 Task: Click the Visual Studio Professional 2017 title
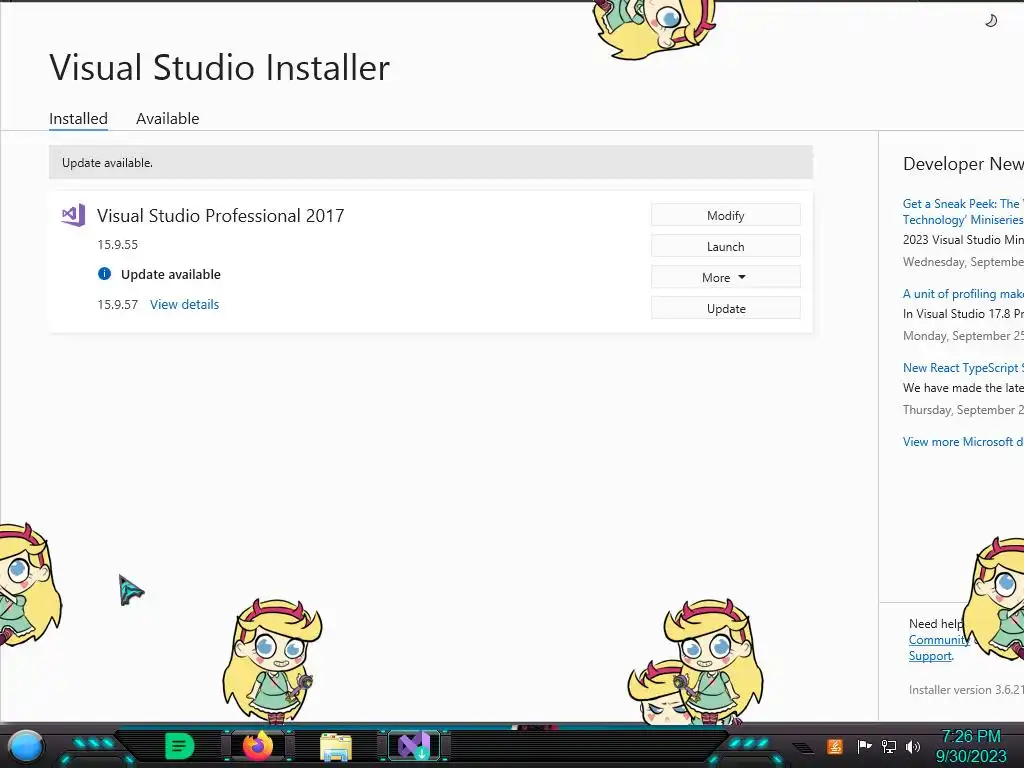[x=220, y=216]
